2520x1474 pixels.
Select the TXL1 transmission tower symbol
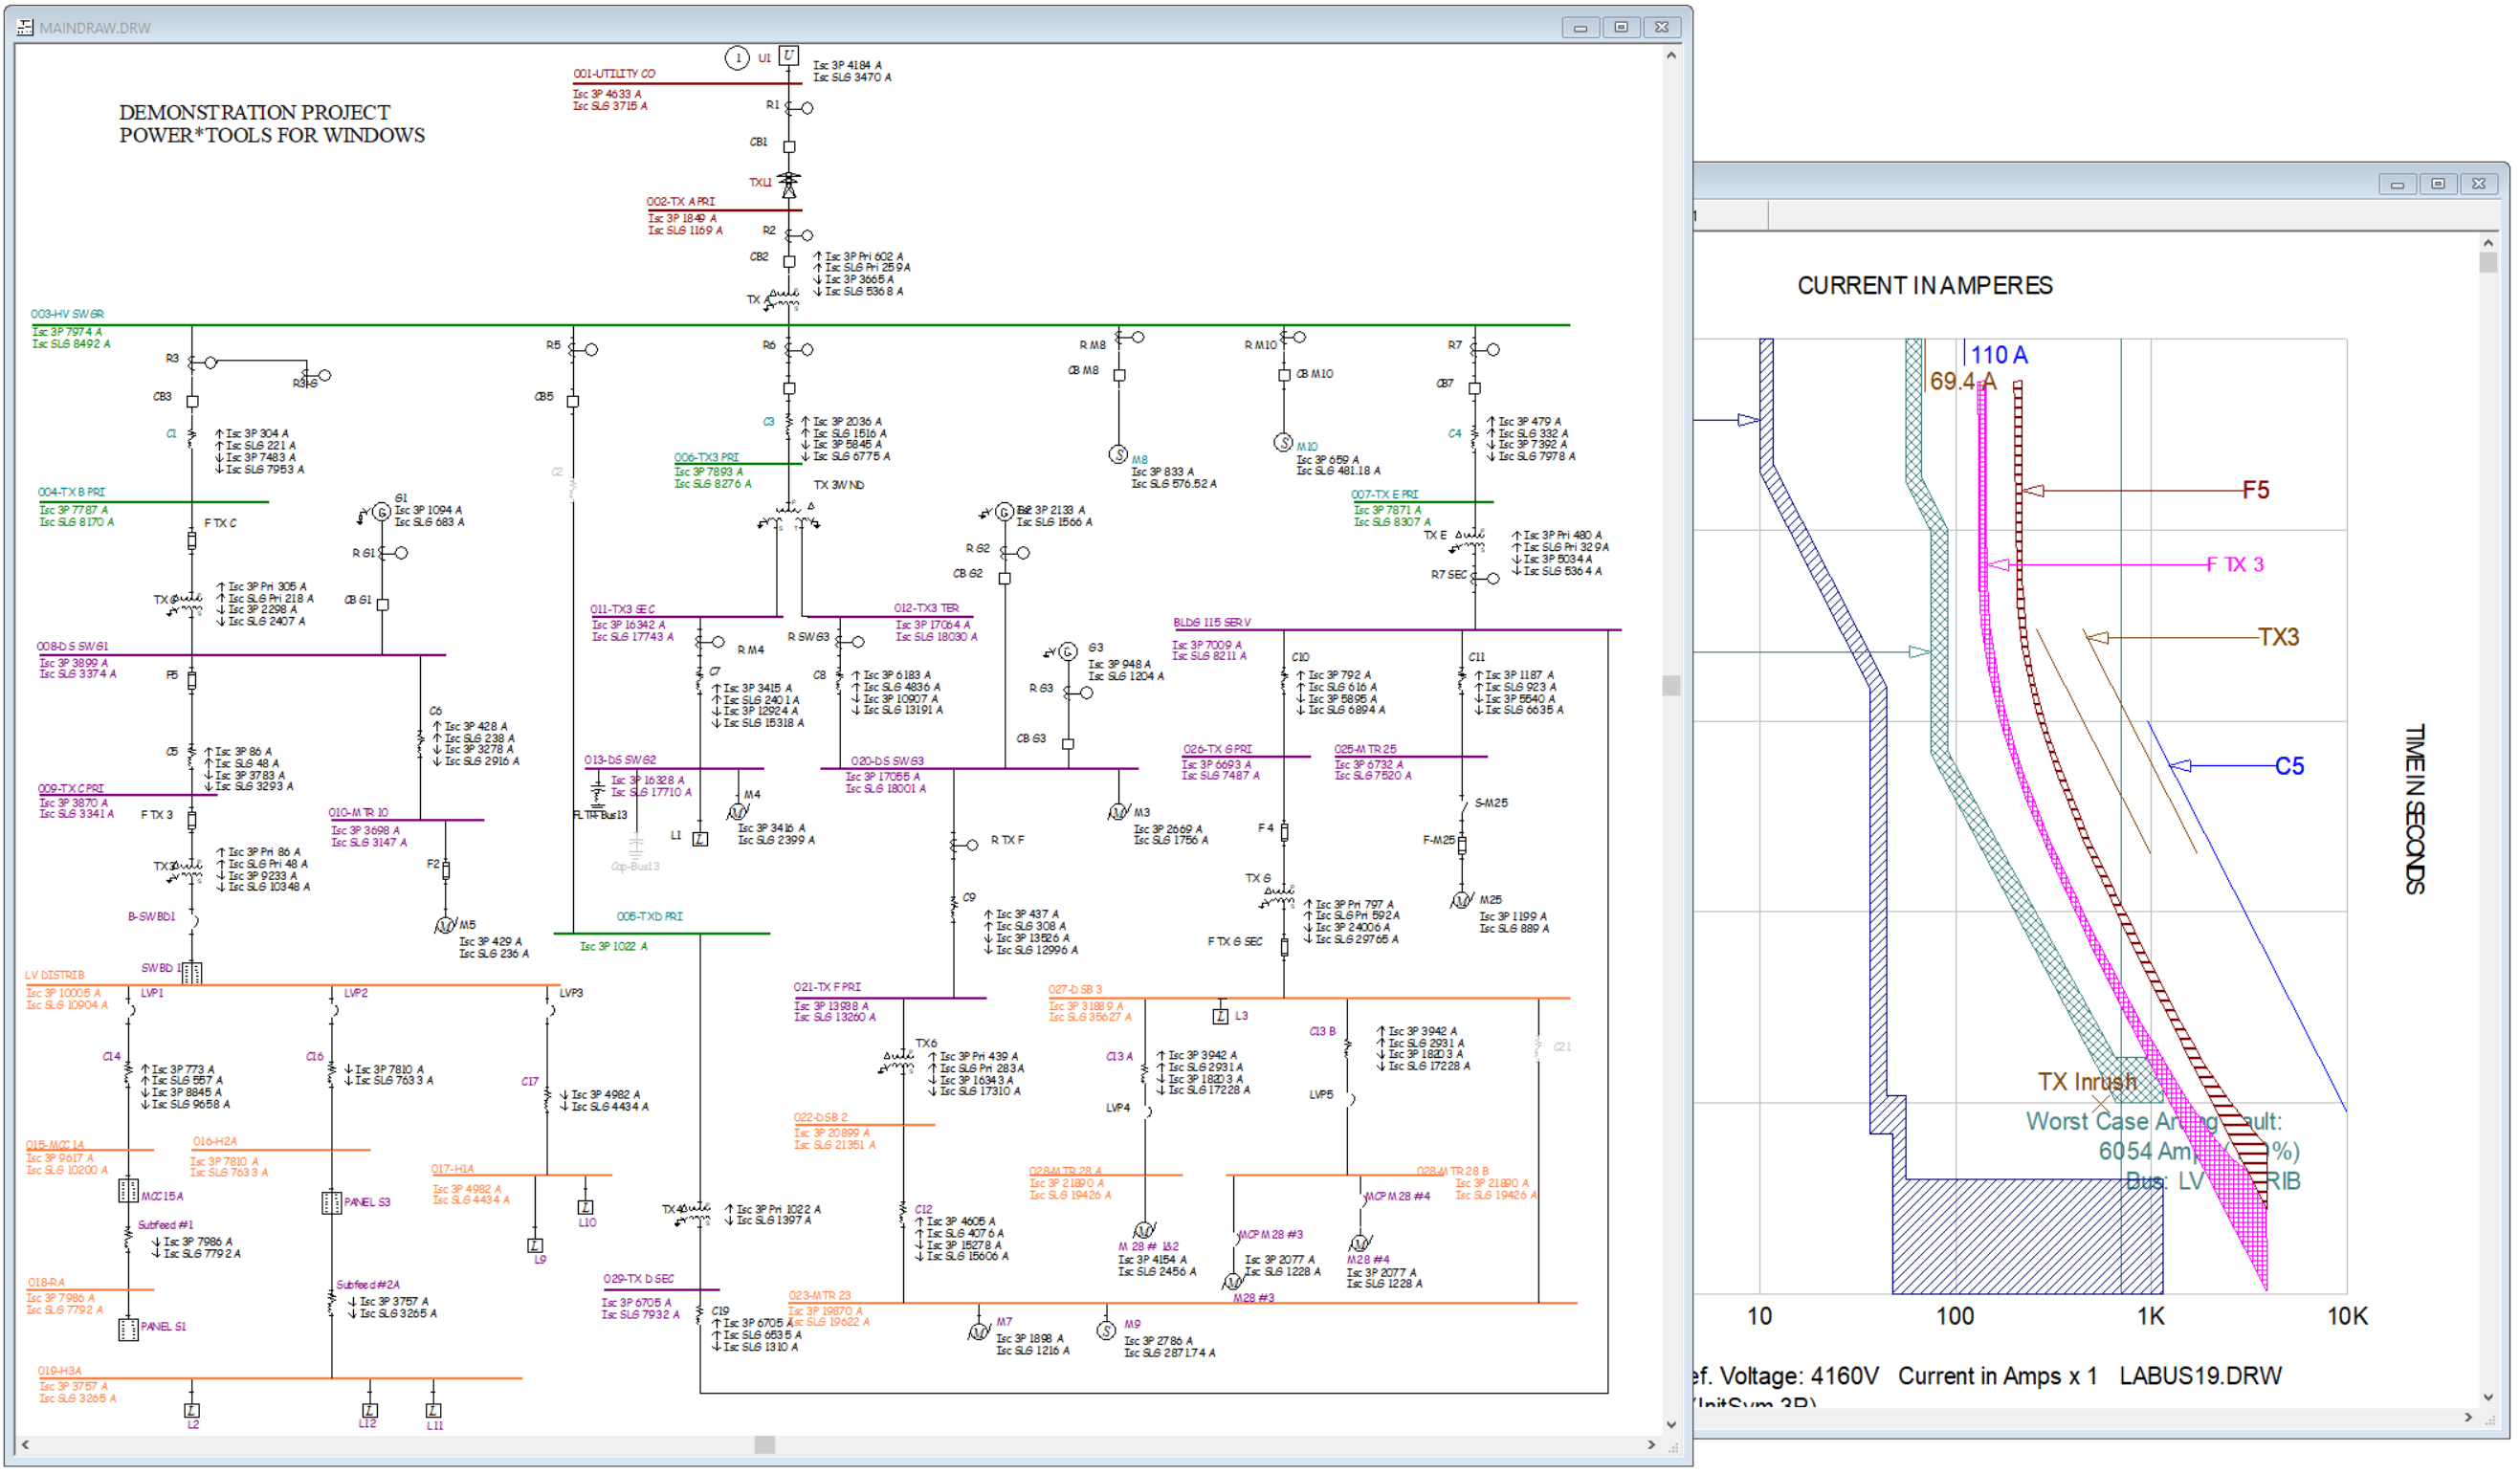(789, 185)
